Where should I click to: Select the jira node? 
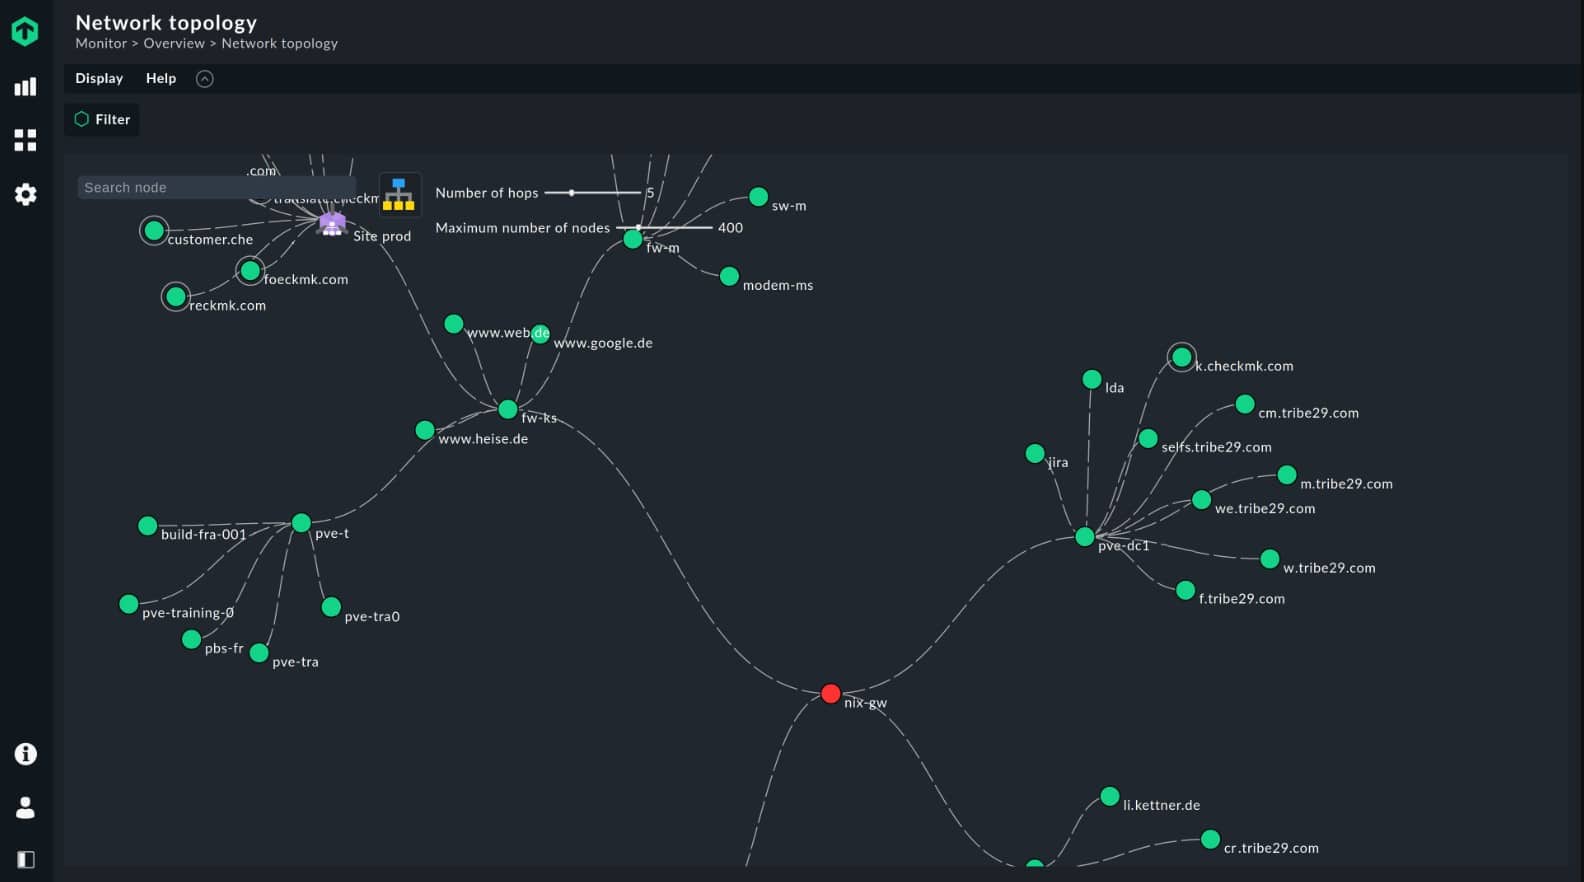click(1035, 454)
